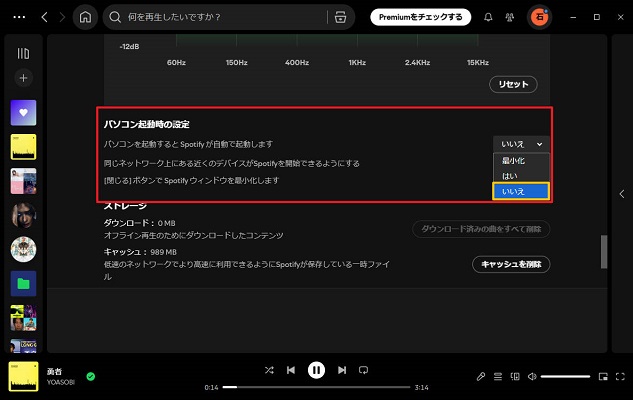633x400 pixels.
Task: Open the mini player icon
Action: [603, 377]
